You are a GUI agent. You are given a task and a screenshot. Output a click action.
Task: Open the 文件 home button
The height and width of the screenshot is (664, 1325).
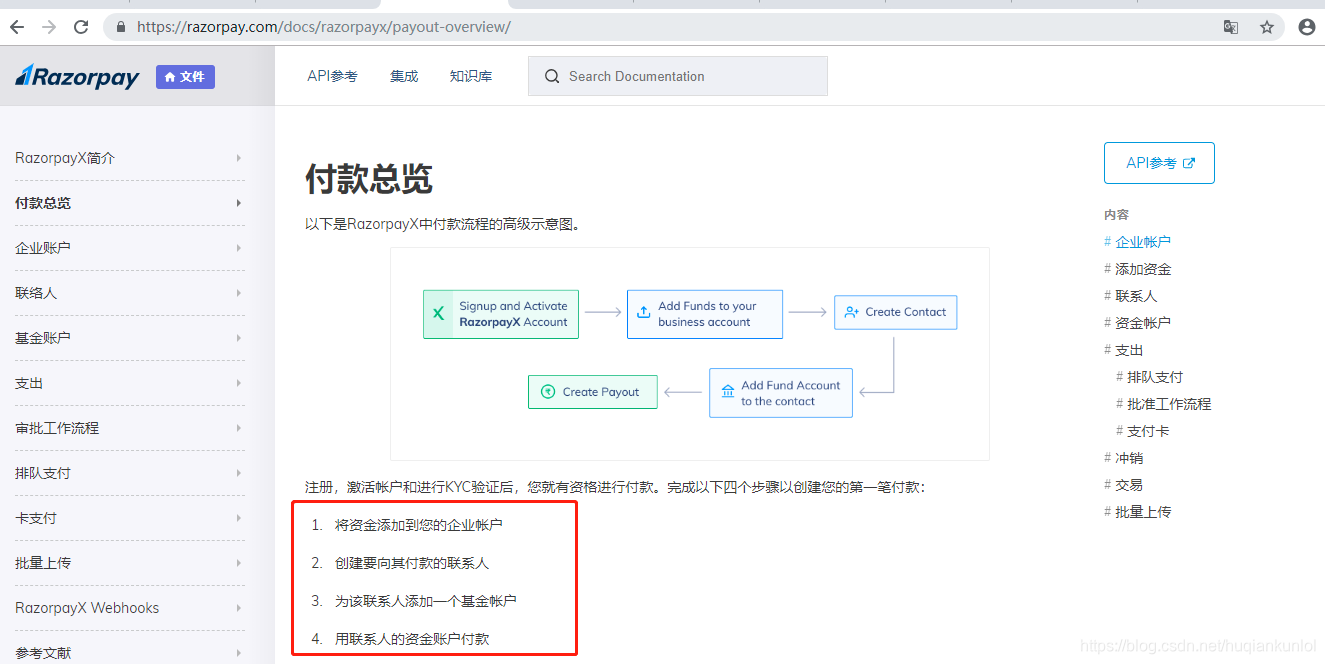pos(185,77)
